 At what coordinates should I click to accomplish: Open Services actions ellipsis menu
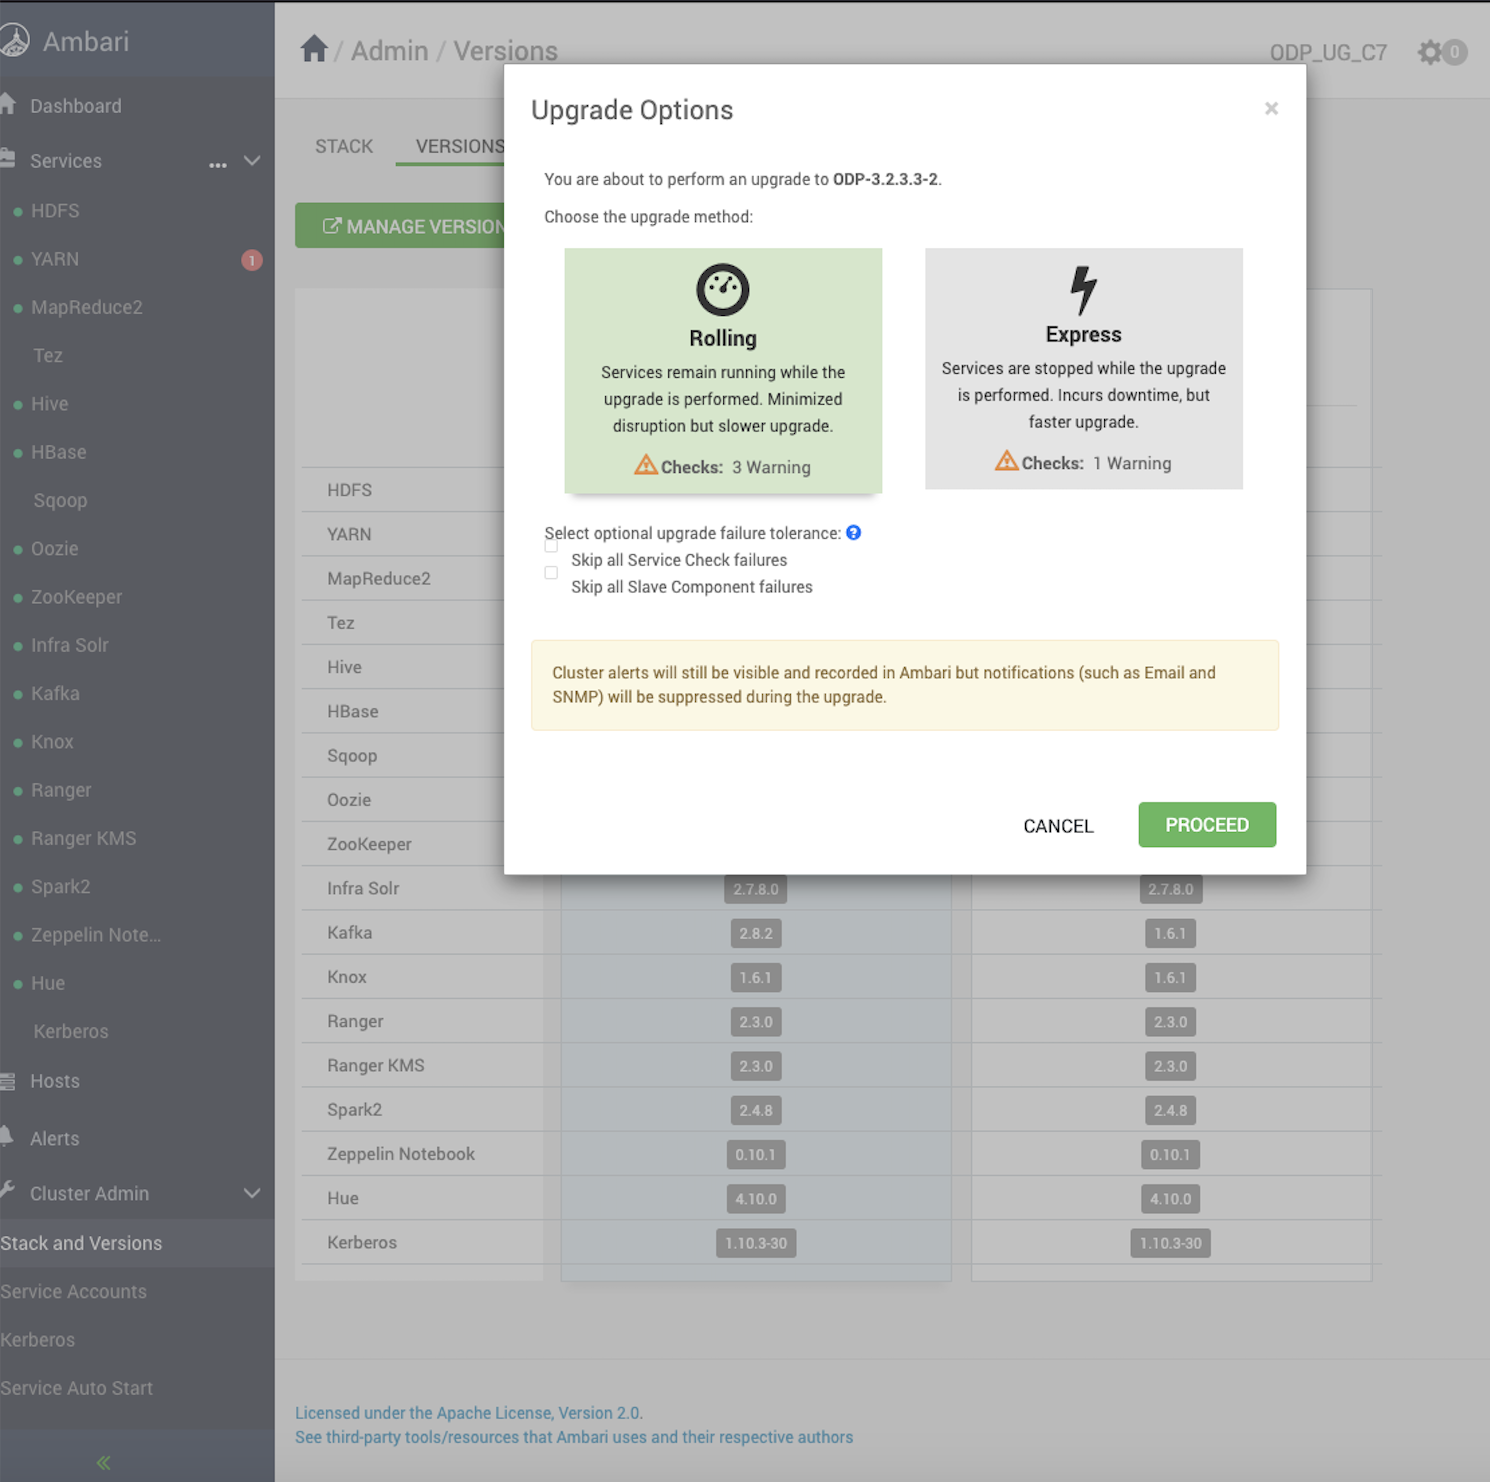pyautogui.click(x=218, y=165)
